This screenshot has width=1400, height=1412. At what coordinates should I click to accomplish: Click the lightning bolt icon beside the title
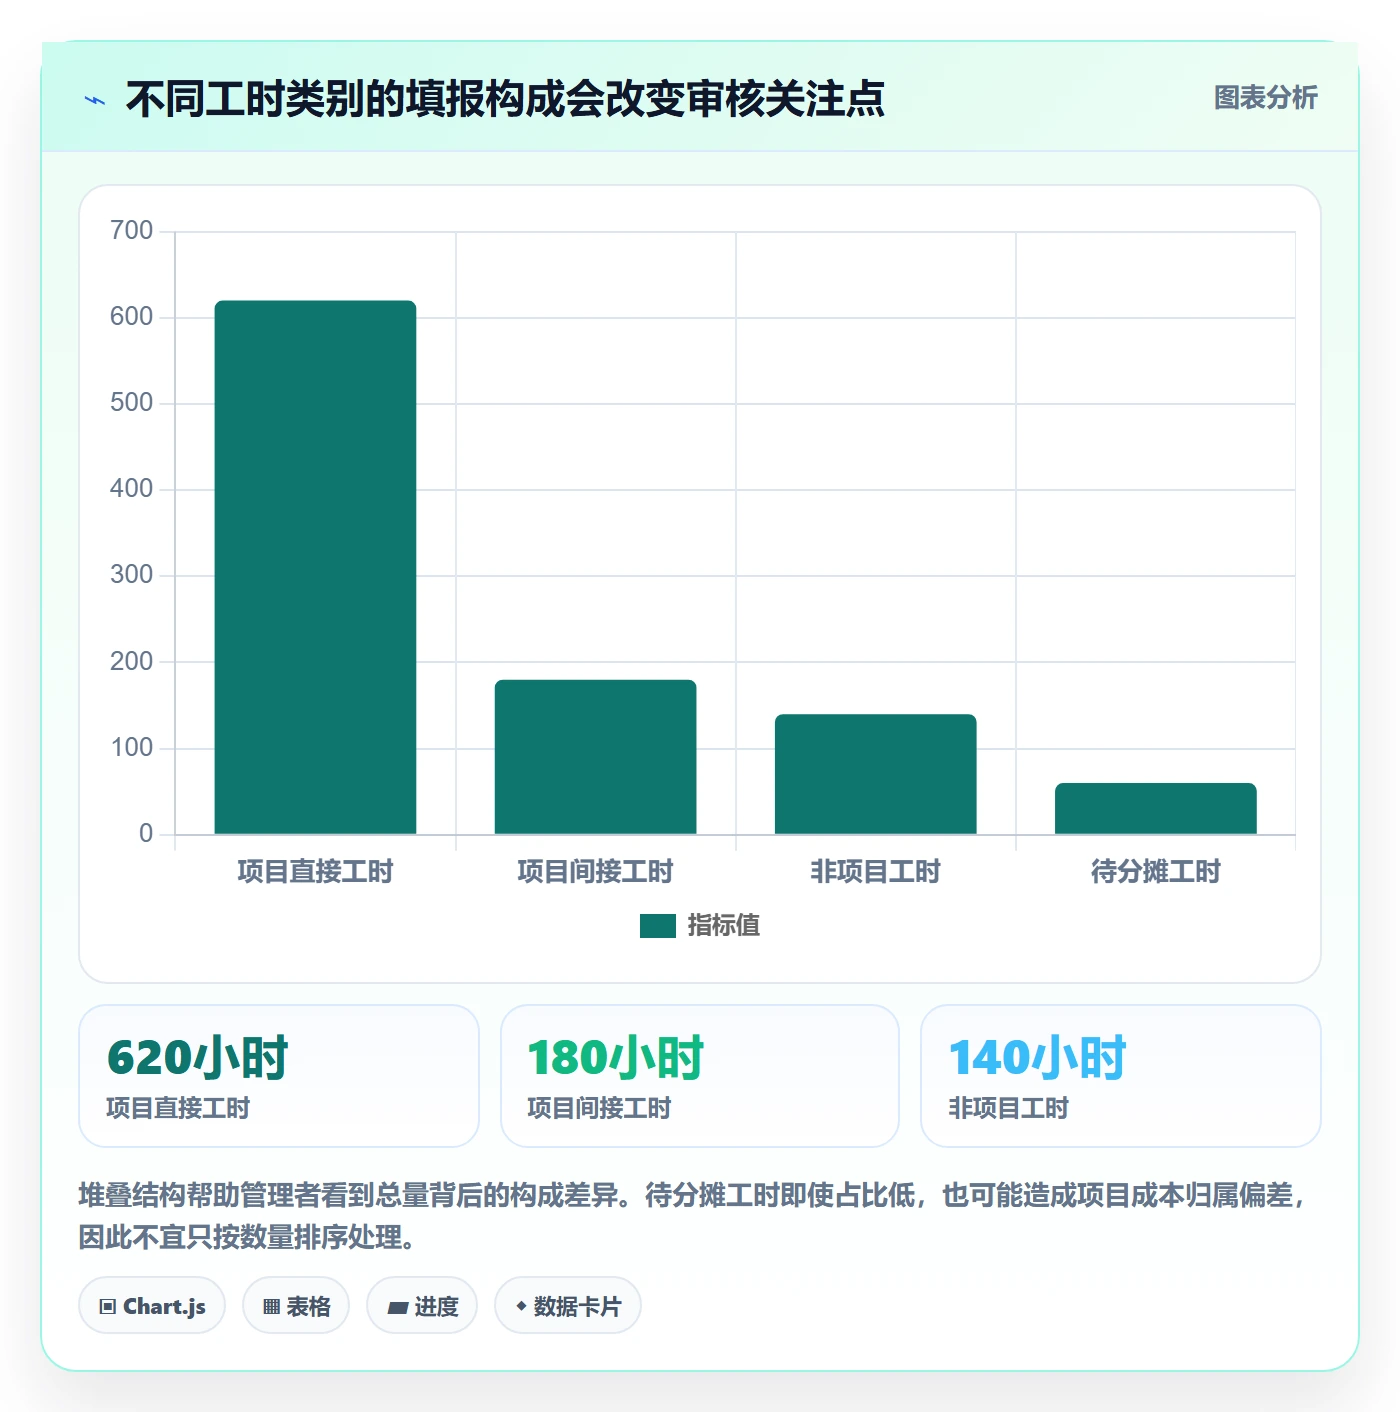click(x=95, y=100)
